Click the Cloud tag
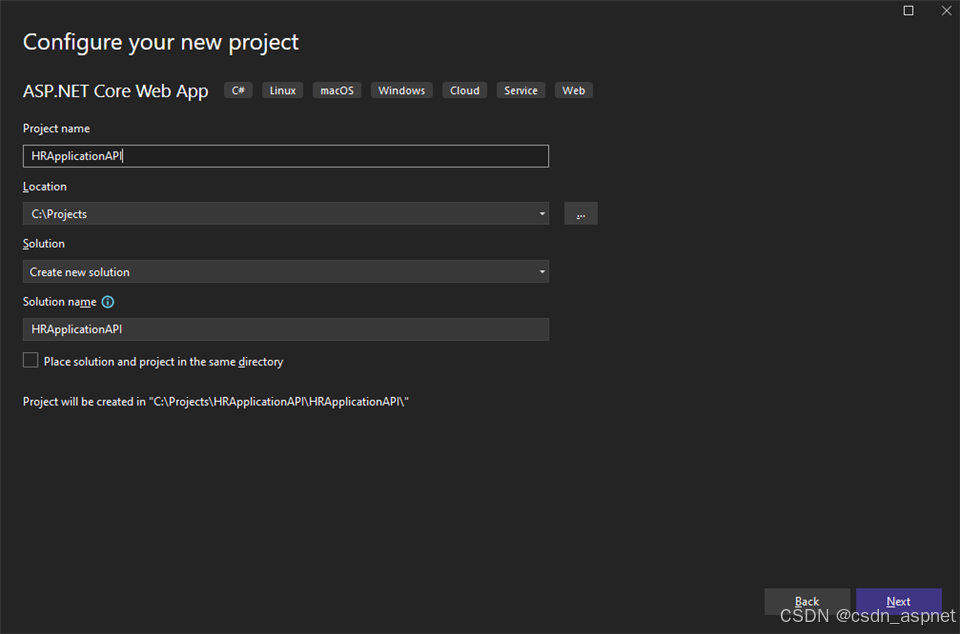The image size is (960, 634). point(465,91)
